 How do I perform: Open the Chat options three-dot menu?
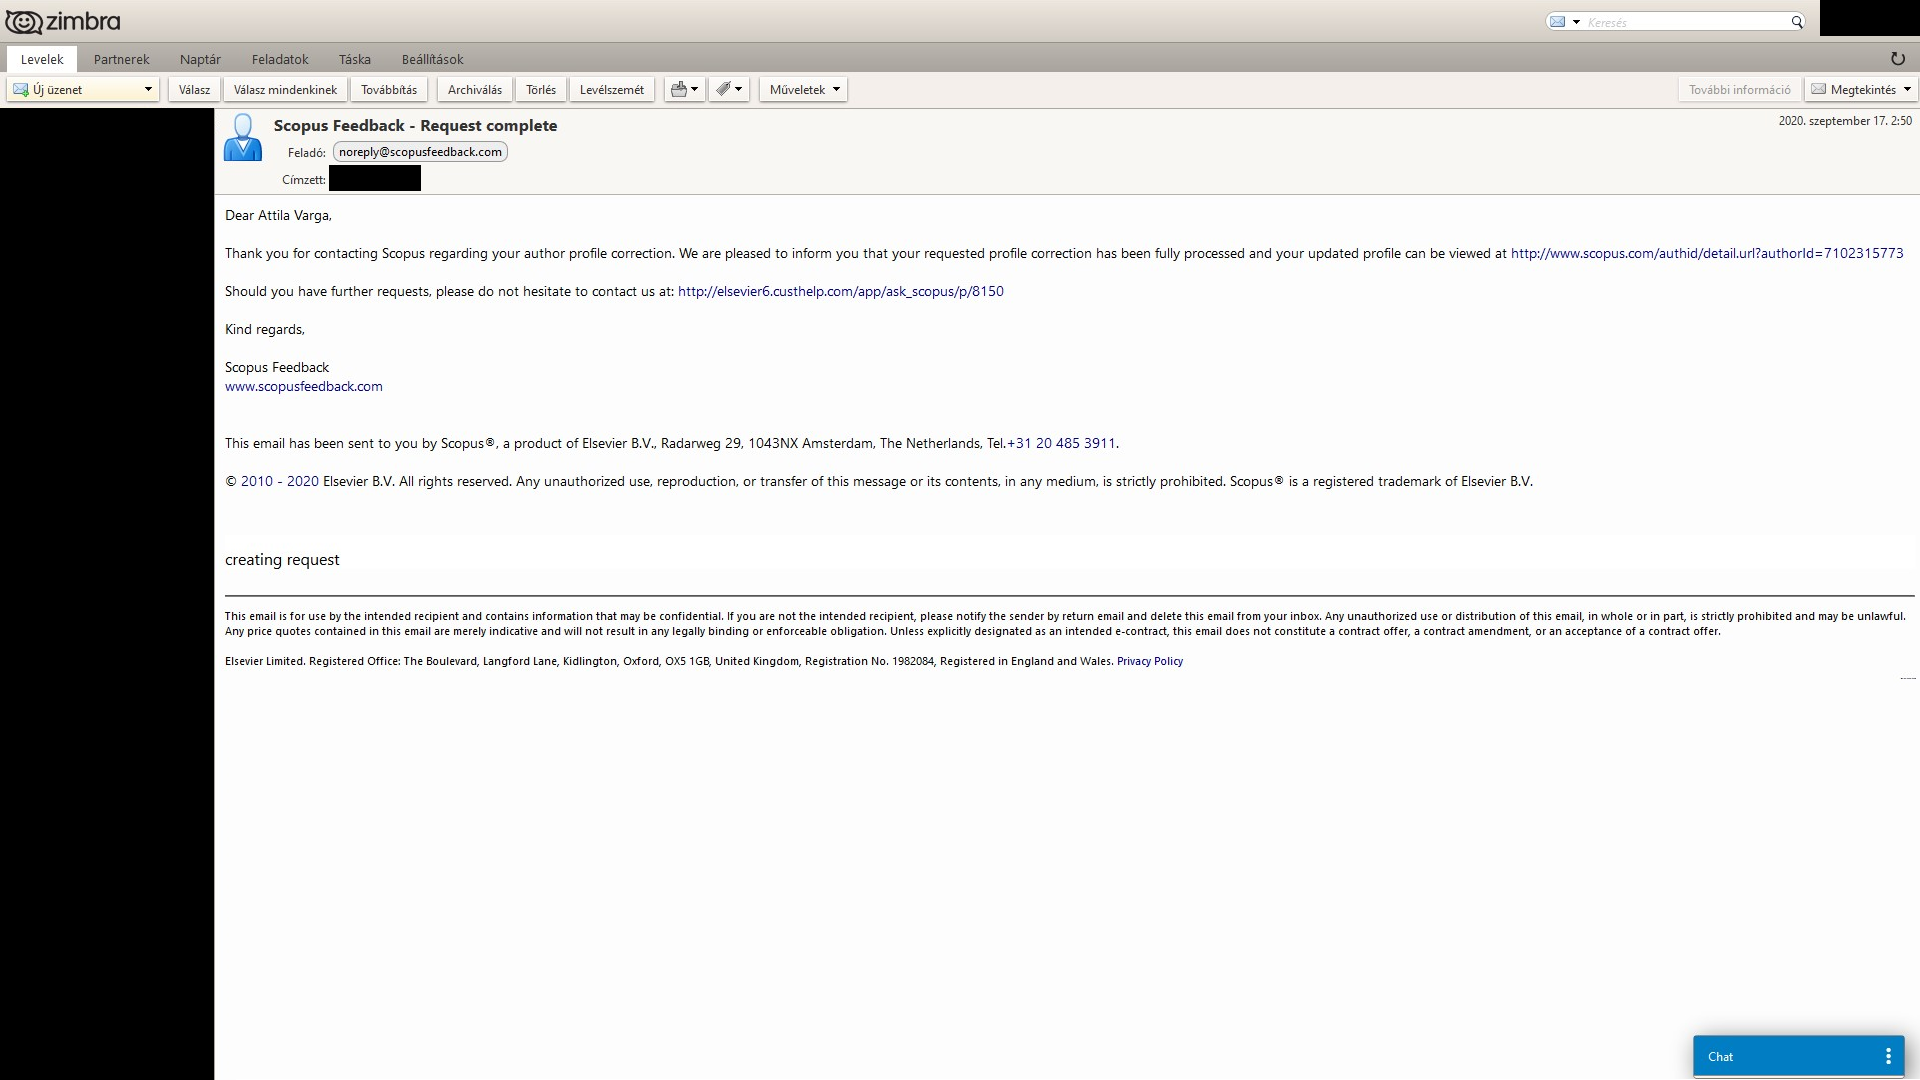[1887, 1056]
